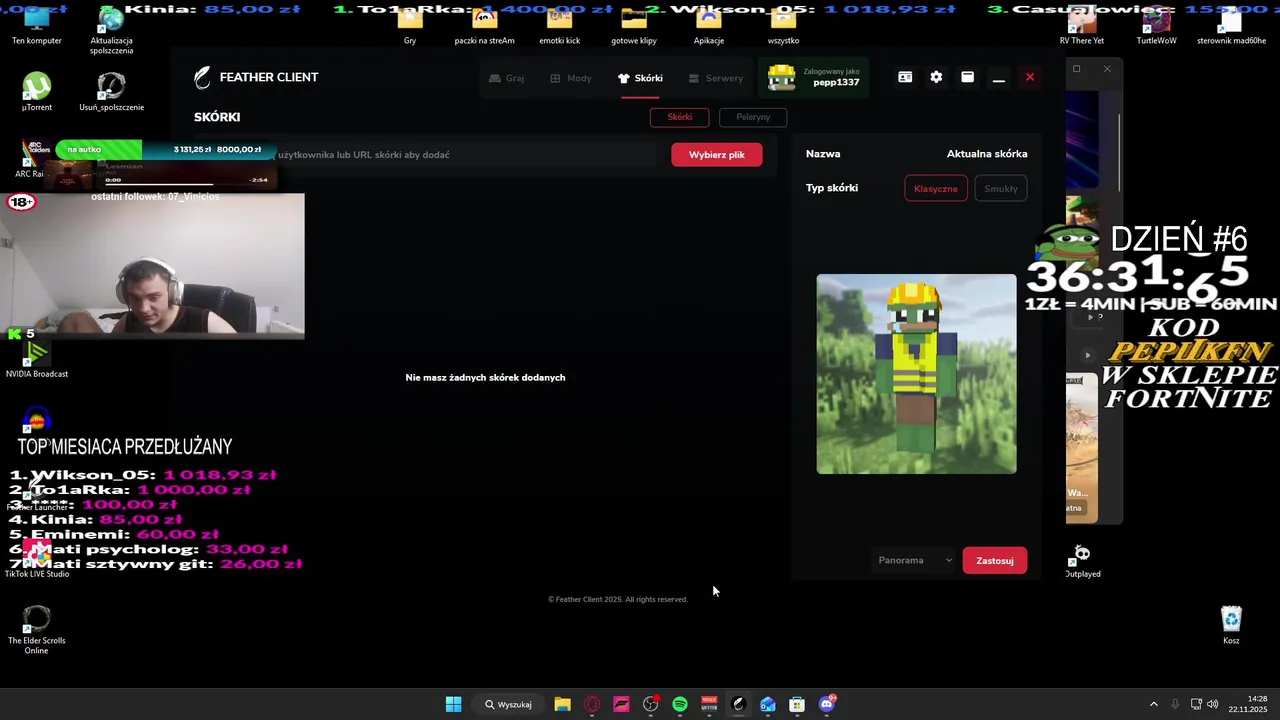Open OBS Studio from the taskbar
Screen dimensions: 1280x720
click(x=651, y=704)
